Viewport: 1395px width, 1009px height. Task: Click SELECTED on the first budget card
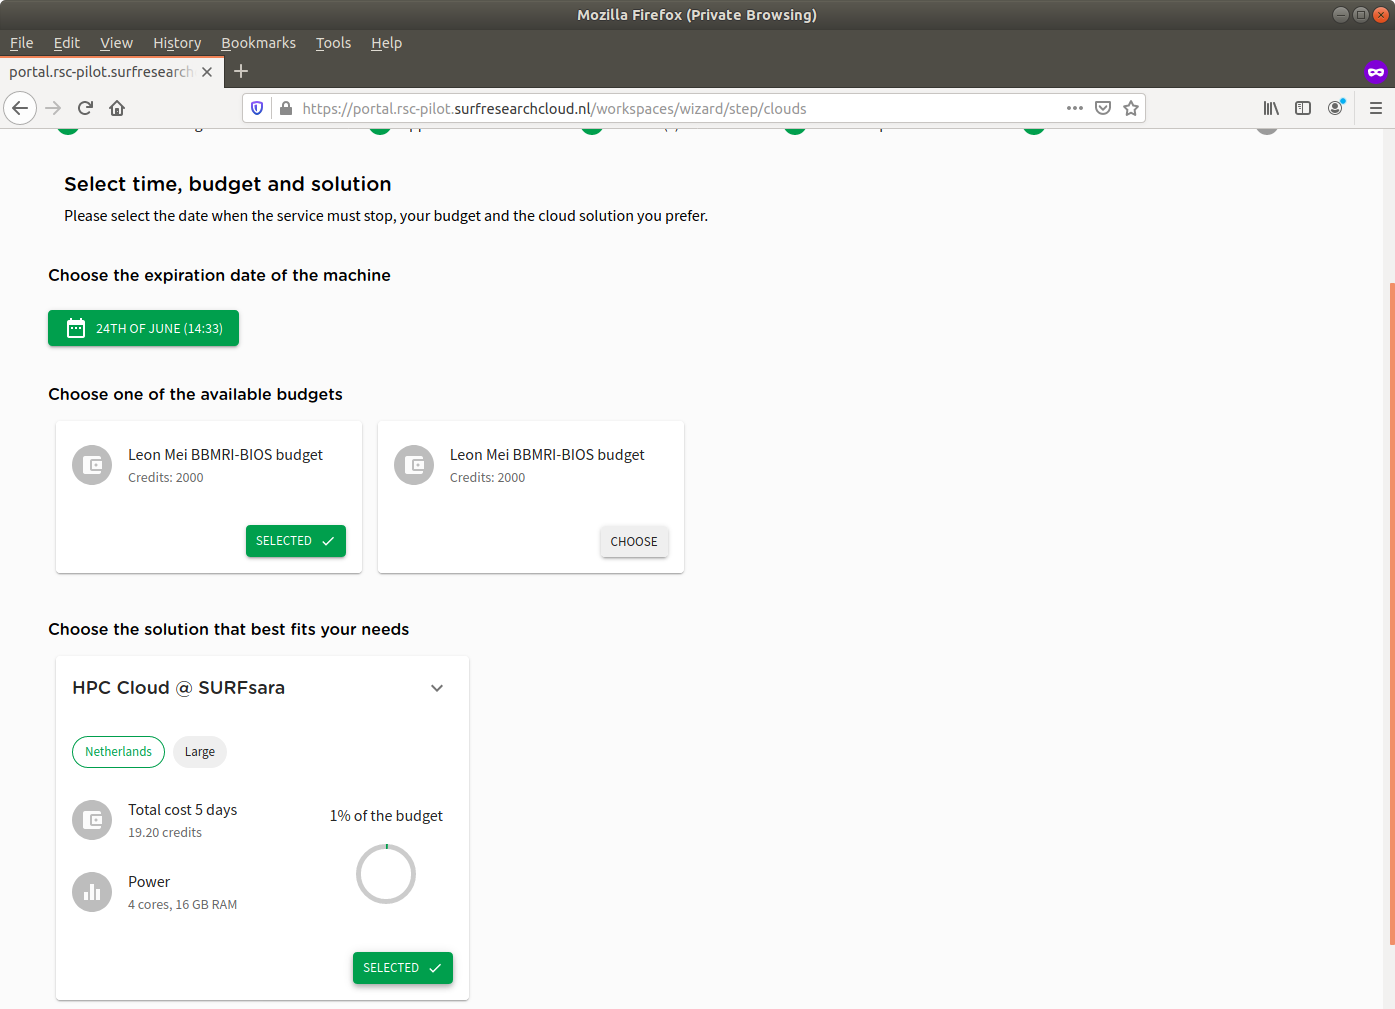[x=296, y=541]
